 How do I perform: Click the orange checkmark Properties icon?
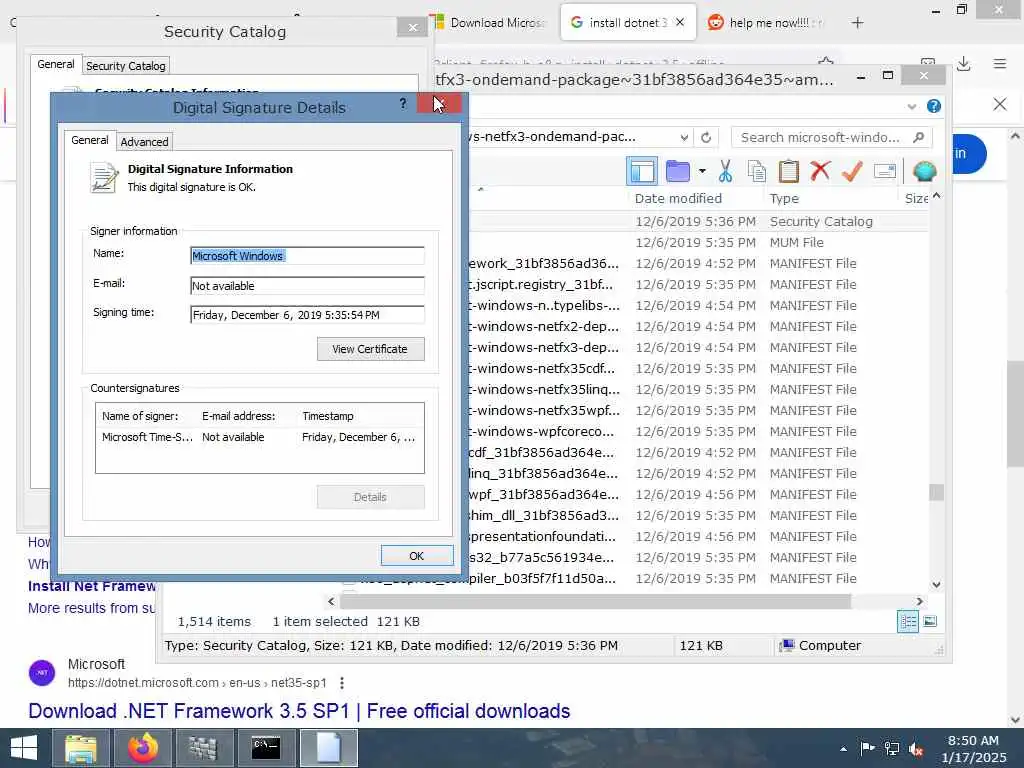tap(852, 172)
